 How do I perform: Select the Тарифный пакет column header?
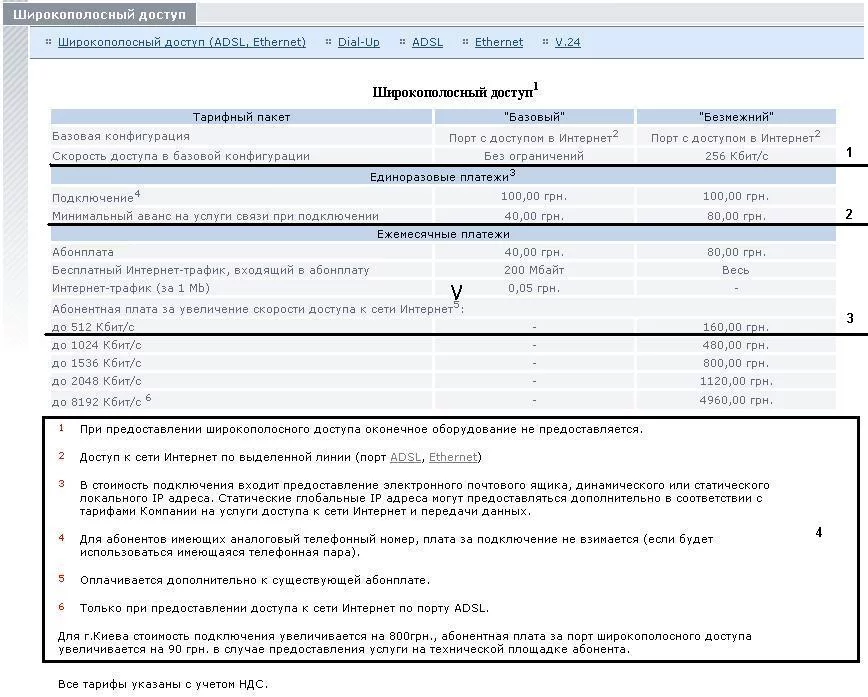tap(241, 117)
